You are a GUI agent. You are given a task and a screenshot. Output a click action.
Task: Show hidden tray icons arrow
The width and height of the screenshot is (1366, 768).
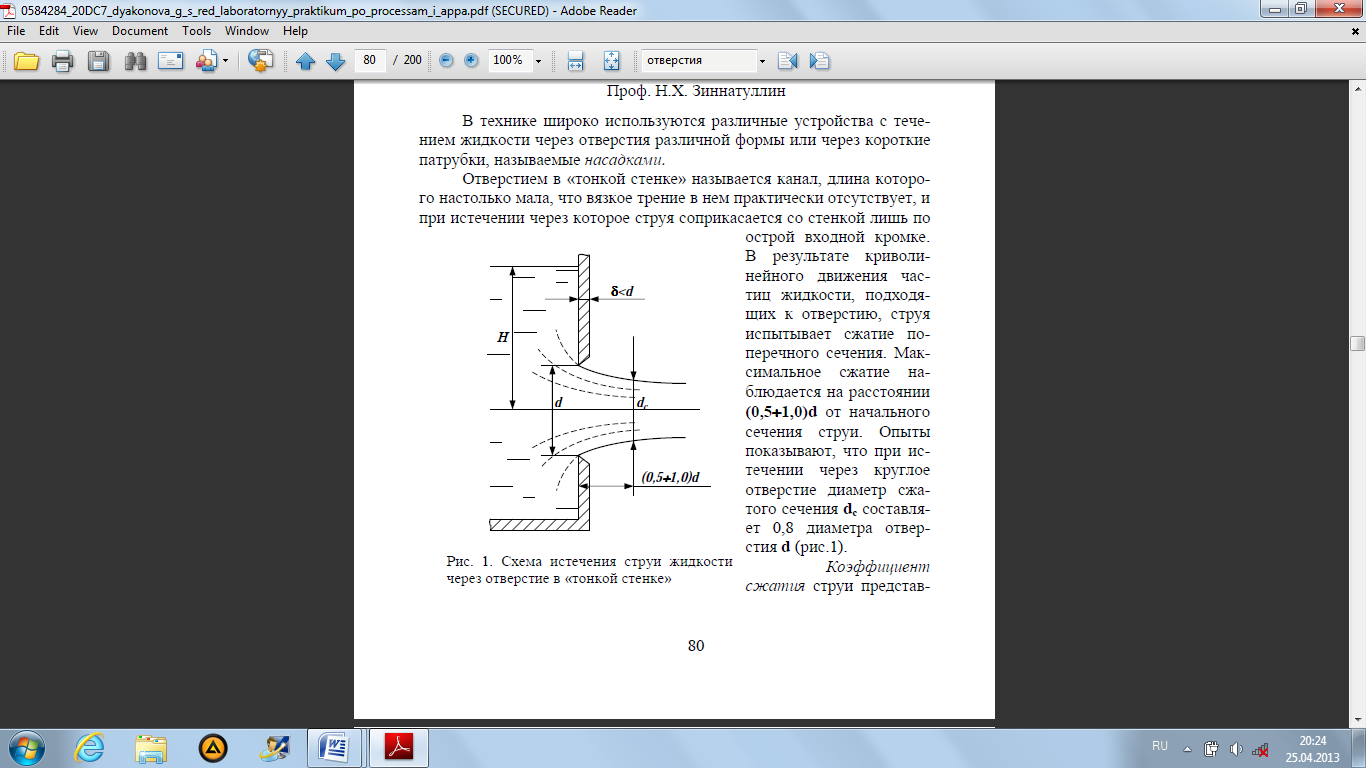coord(1187,747)
